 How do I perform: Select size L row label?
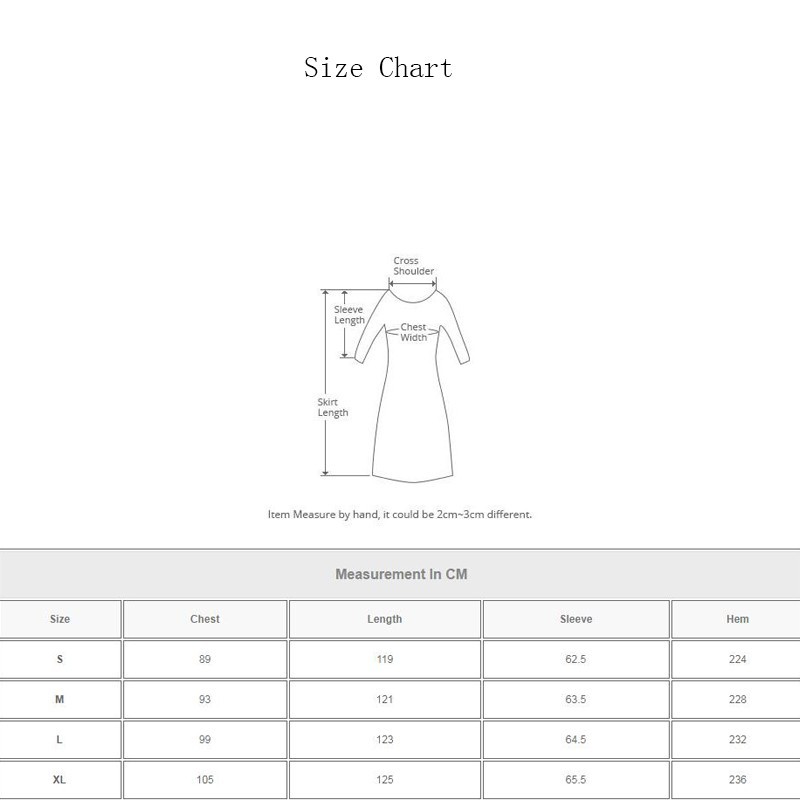click(x=59, y=739)
